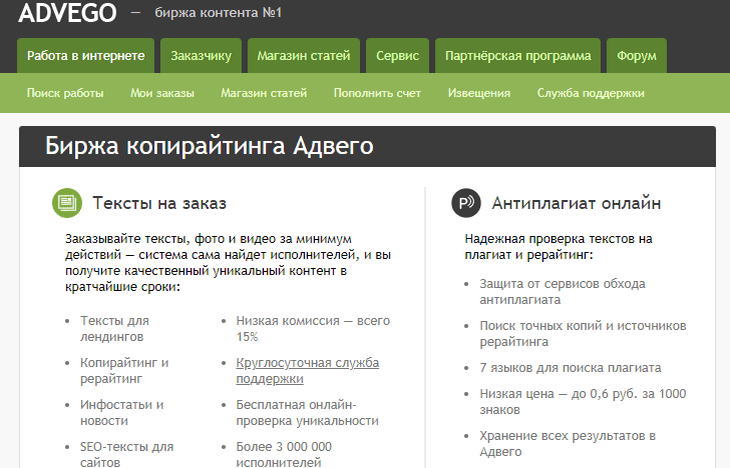
Task: Click 7 языков для поиска плагиата
Action: 570,368
